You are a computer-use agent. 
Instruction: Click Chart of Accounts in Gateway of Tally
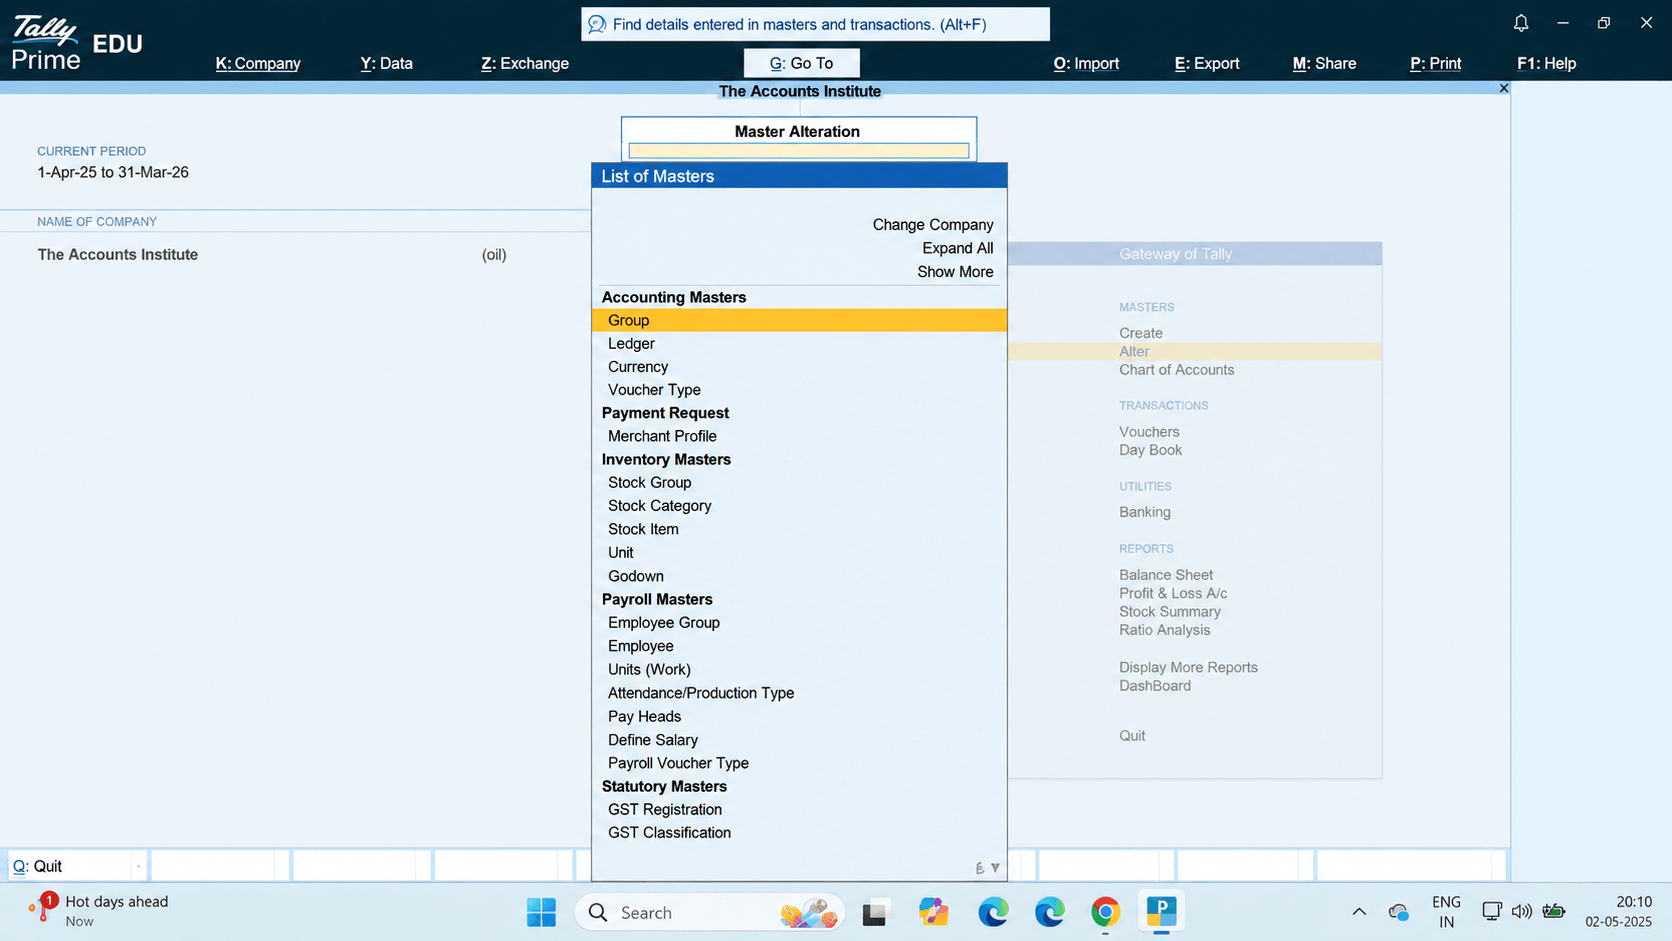[1177, 370]
